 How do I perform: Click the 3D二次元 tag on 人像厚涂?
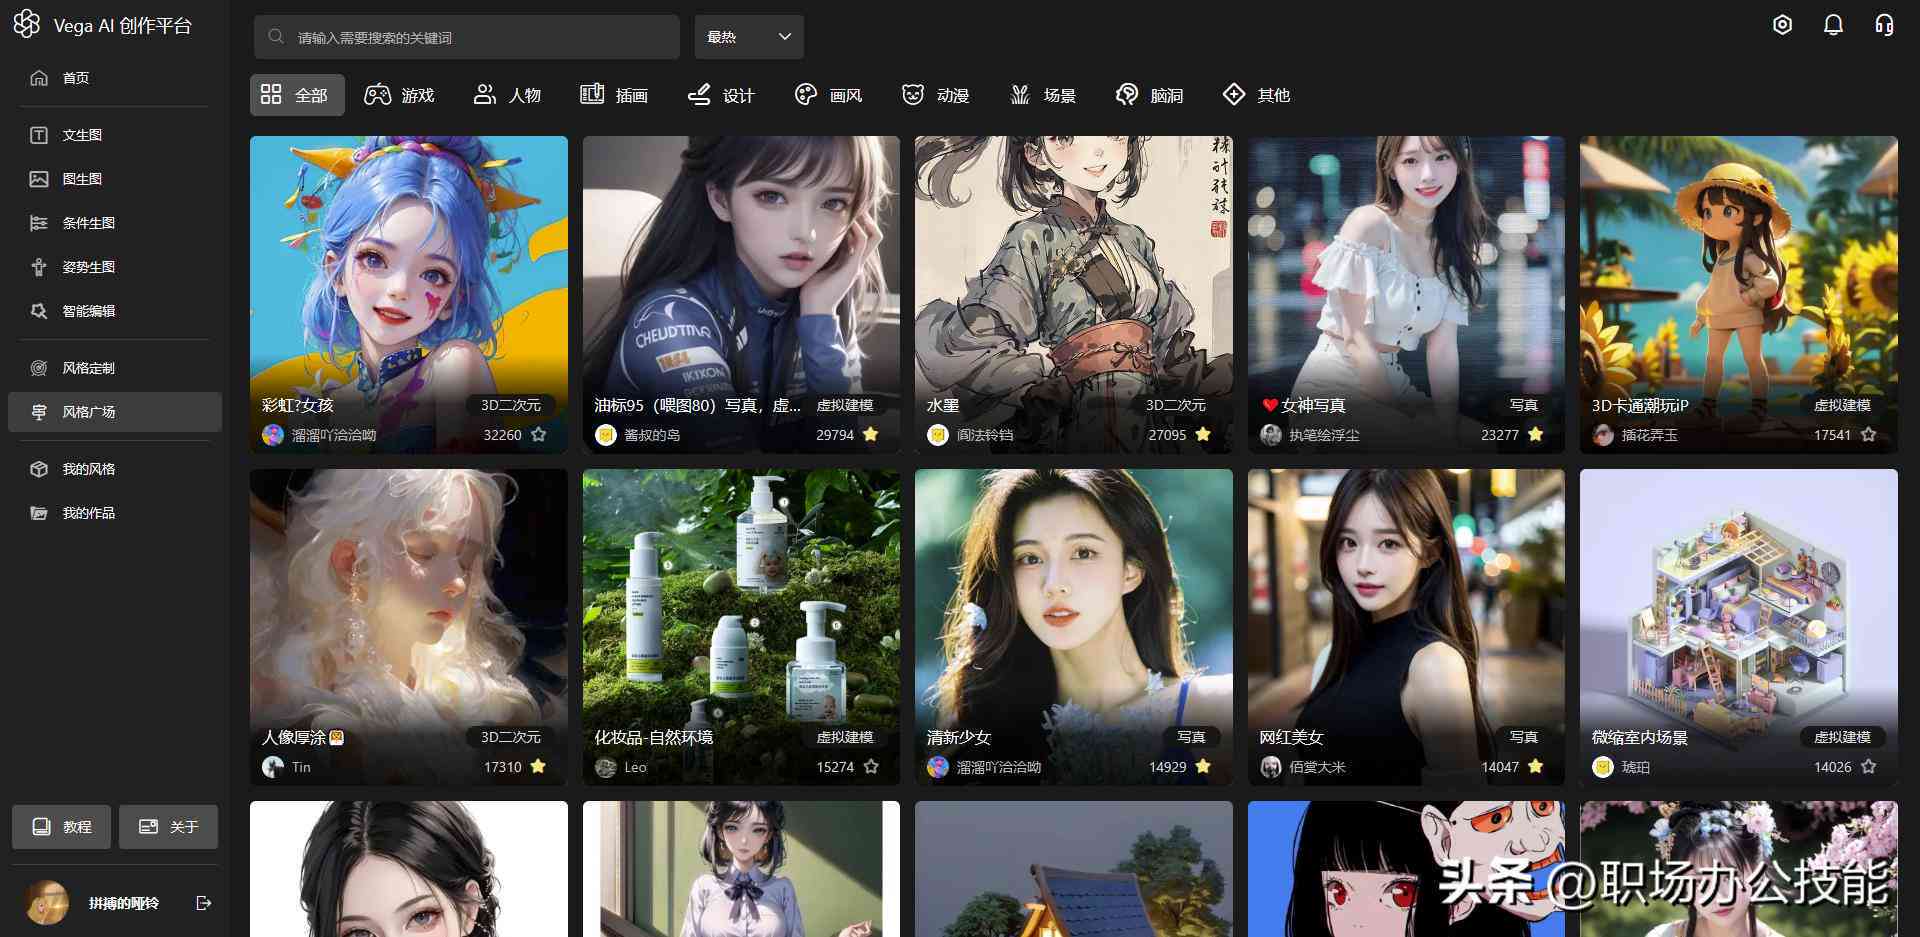coord(510,737)
